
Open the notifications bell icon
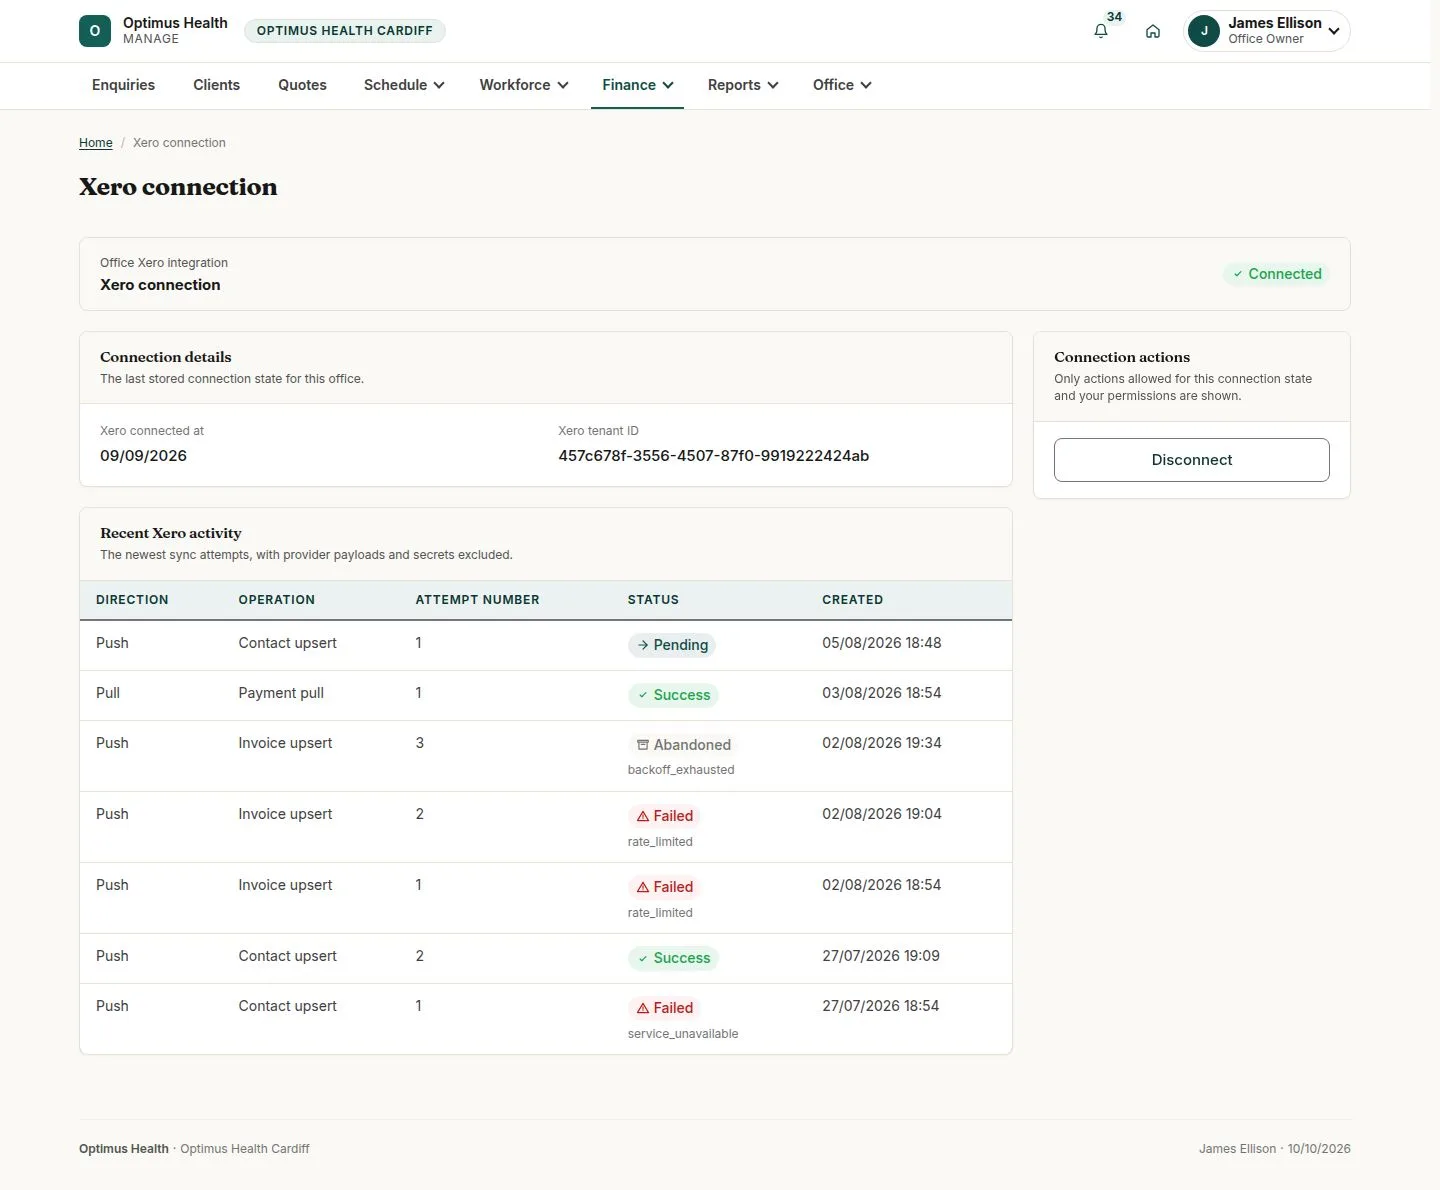pyautogui.click(x=1101, y=31)
